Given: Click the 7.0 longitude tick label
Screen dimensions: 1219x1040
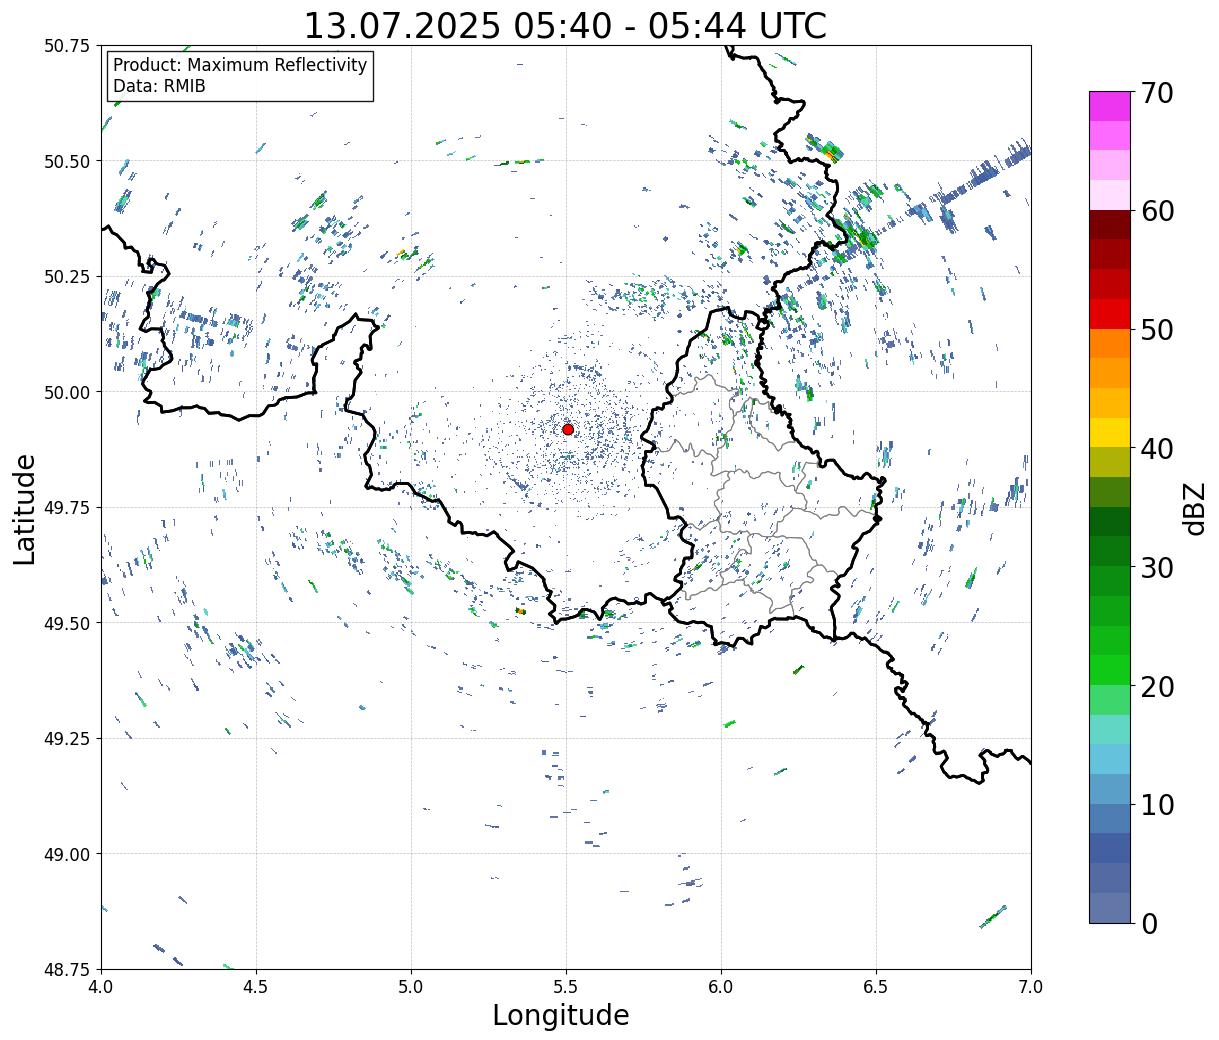Looking at the screenshot, I should (1031, 986).
